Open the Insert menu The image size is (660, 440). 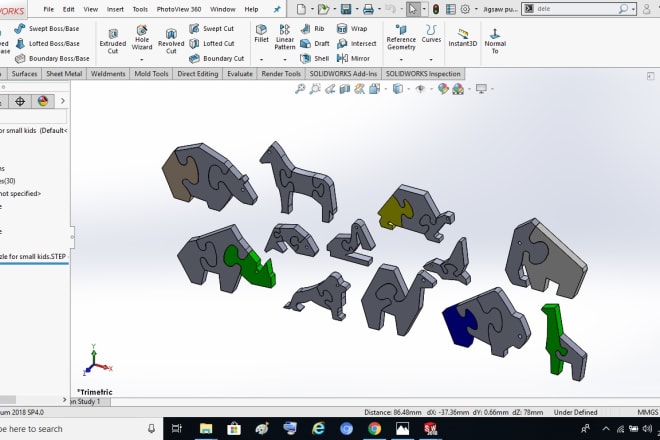(x=115, y=8)
